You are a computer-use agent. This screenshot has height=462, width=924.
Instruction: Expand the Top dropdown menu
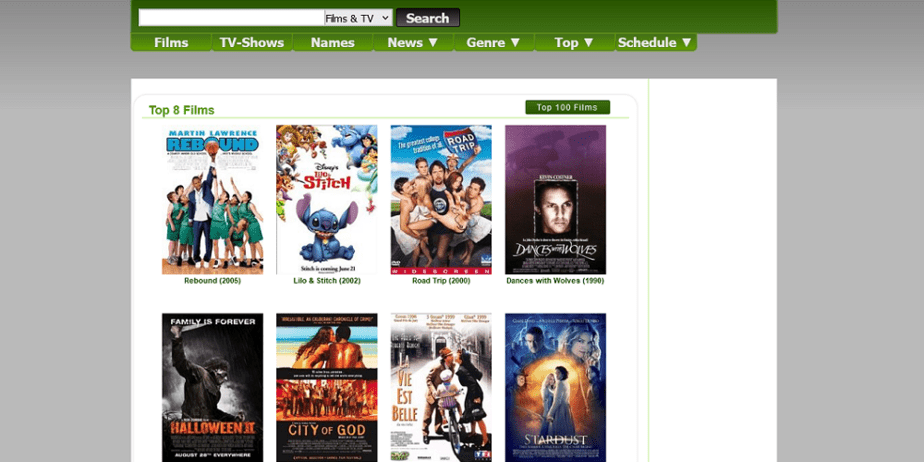(575, 42)
